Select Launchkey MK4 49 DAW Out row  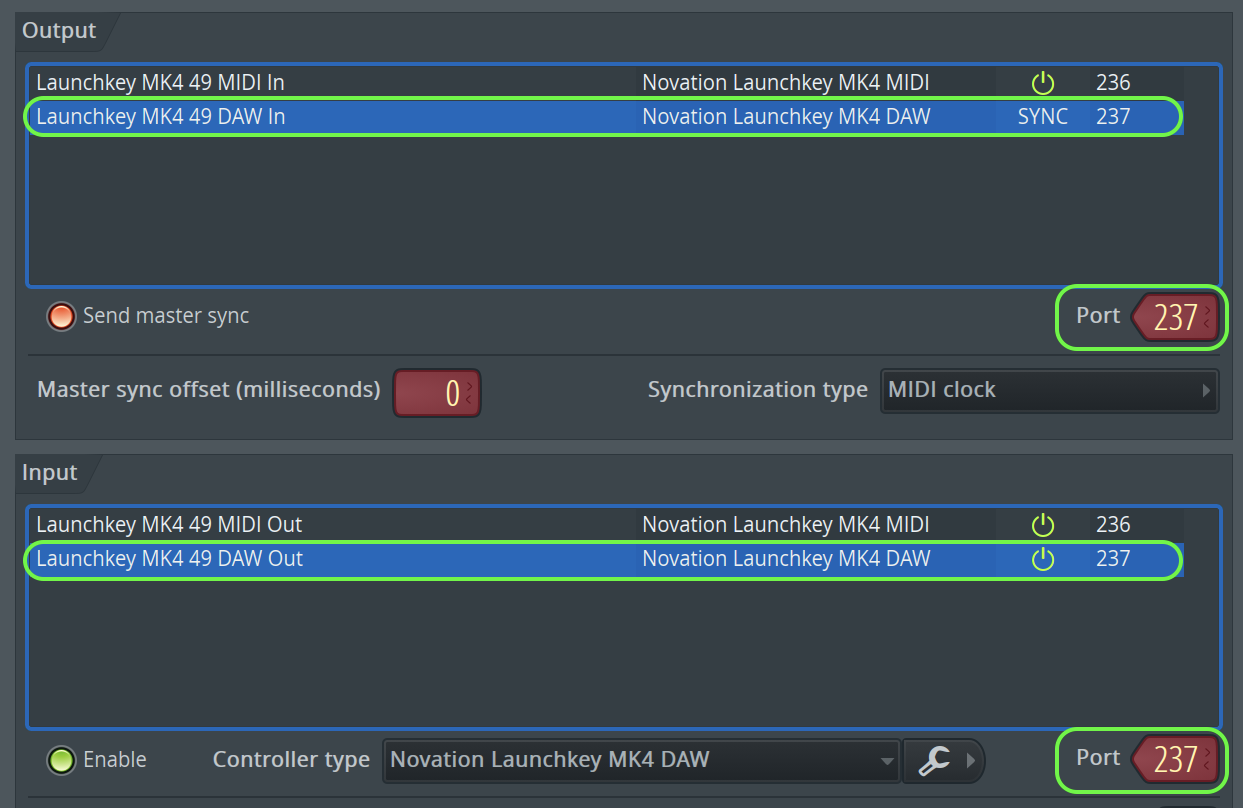[605, 558]
